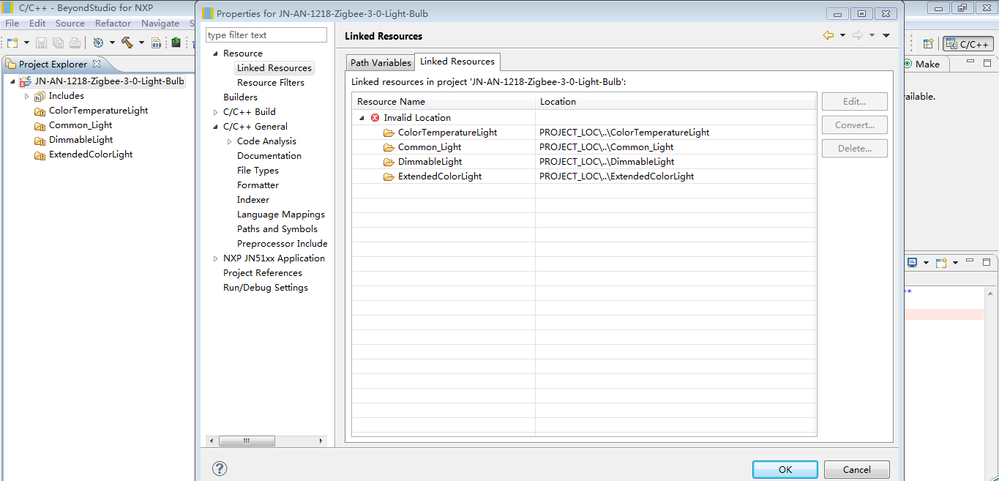Select Resource Filters in the tree
999x481 pixels.
click(x=270, y=83)
